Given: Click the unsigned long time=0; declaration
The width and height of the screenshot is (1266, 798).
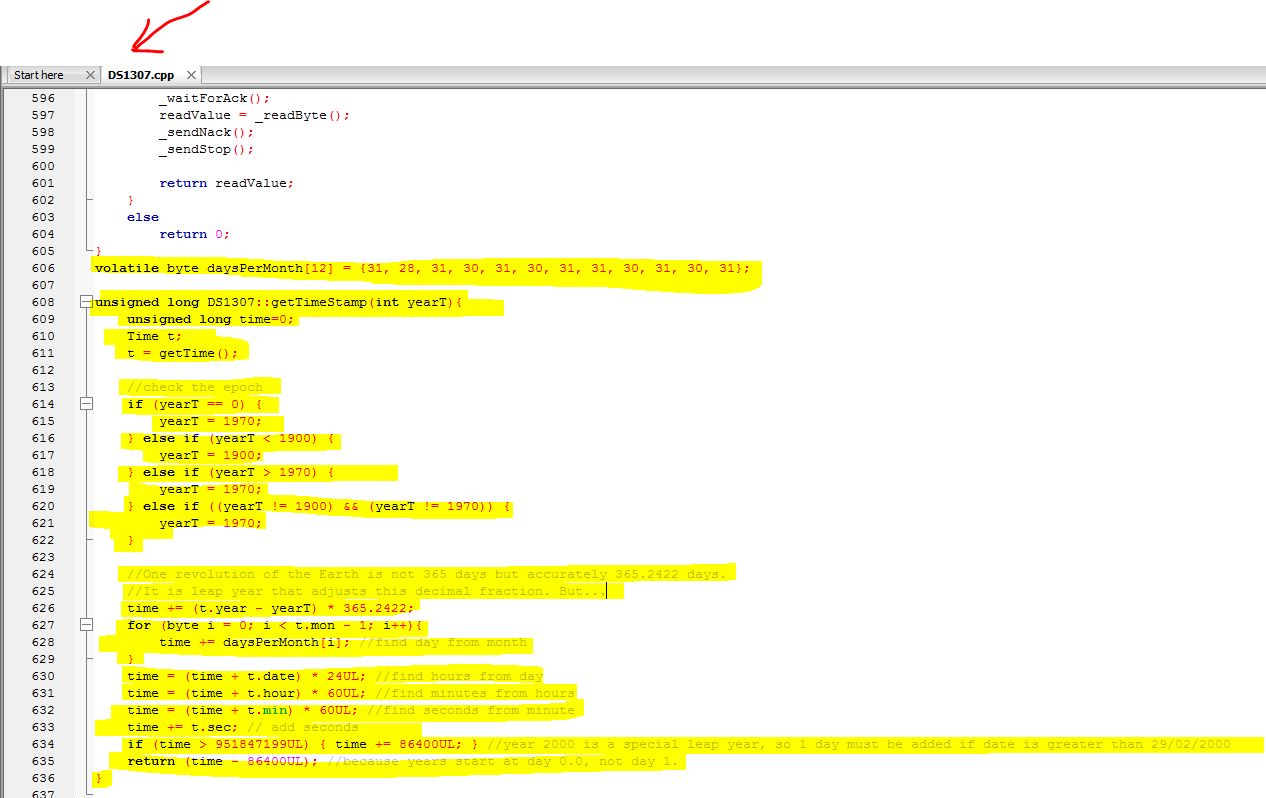Looking at the screenshot, I should click(211, 319).
